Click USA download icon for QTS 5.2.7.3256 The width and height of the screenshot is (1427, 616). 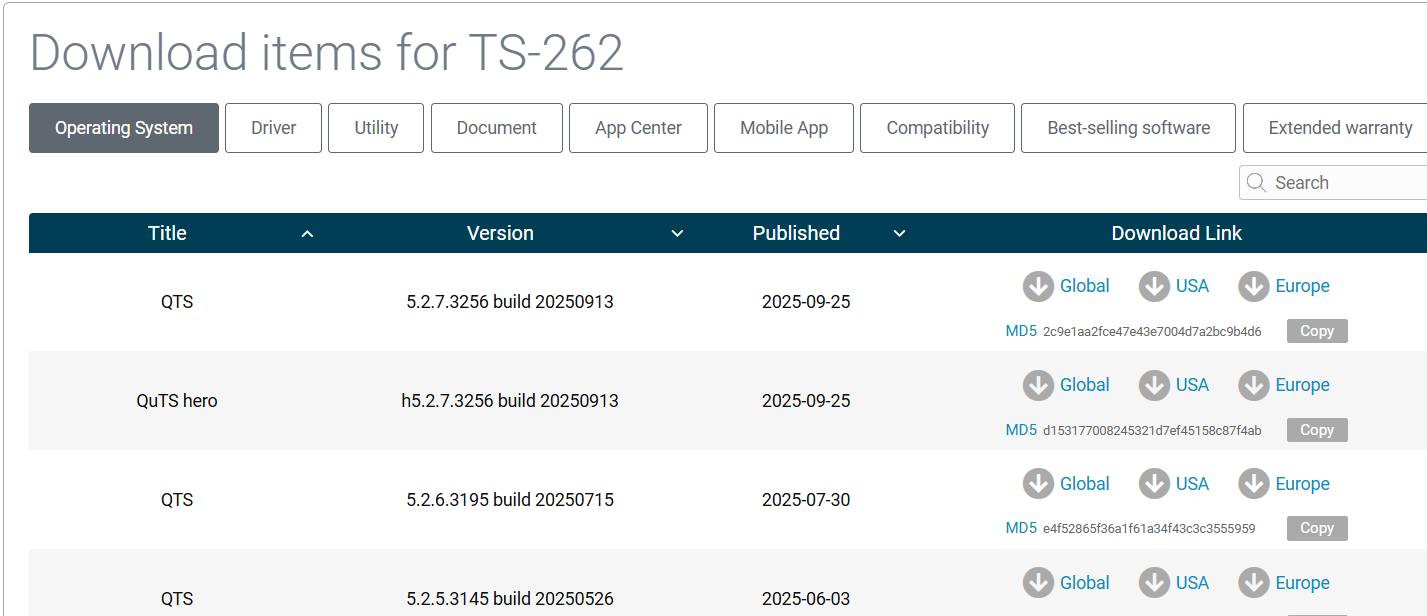1154,287
